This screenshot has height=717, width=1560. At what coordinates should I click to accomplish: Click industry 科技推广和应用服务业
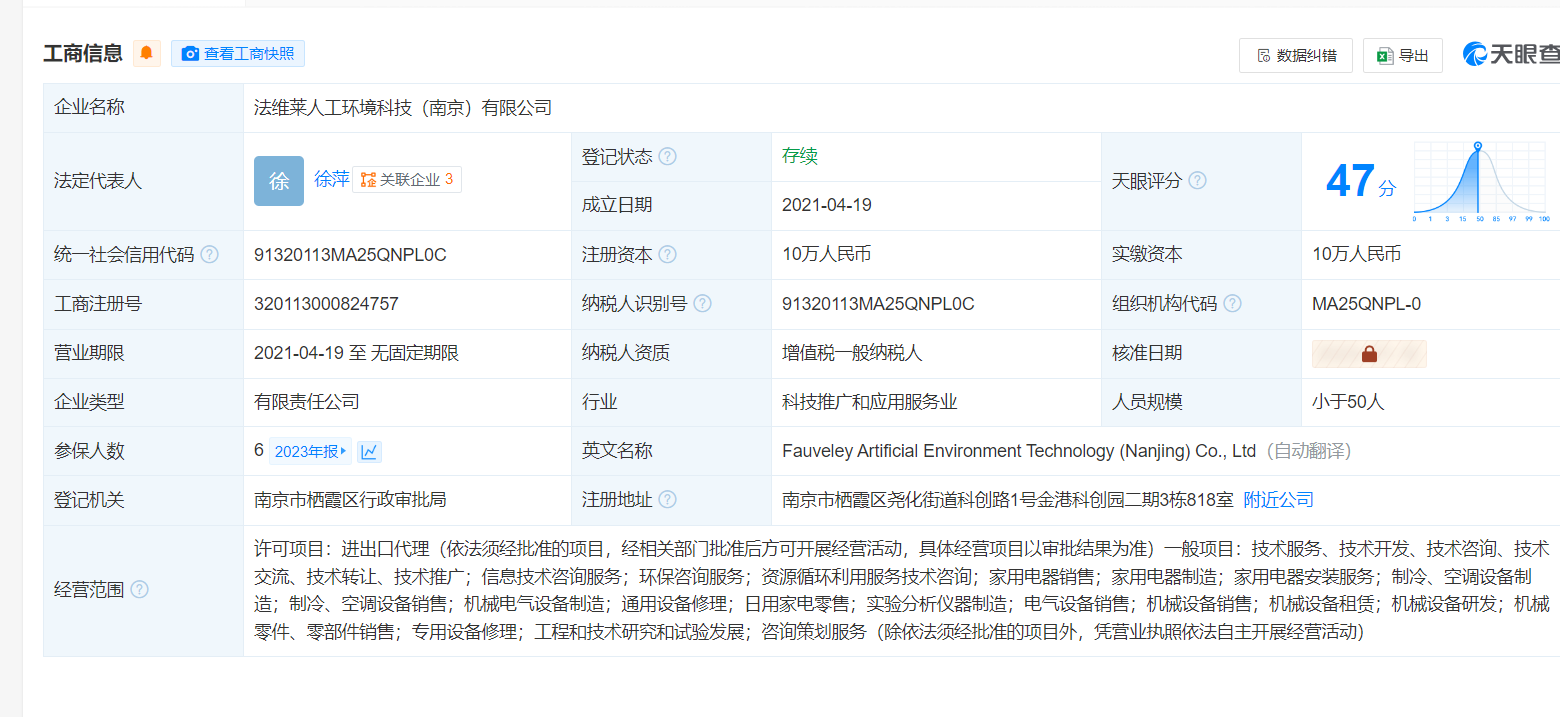(870, 402)
